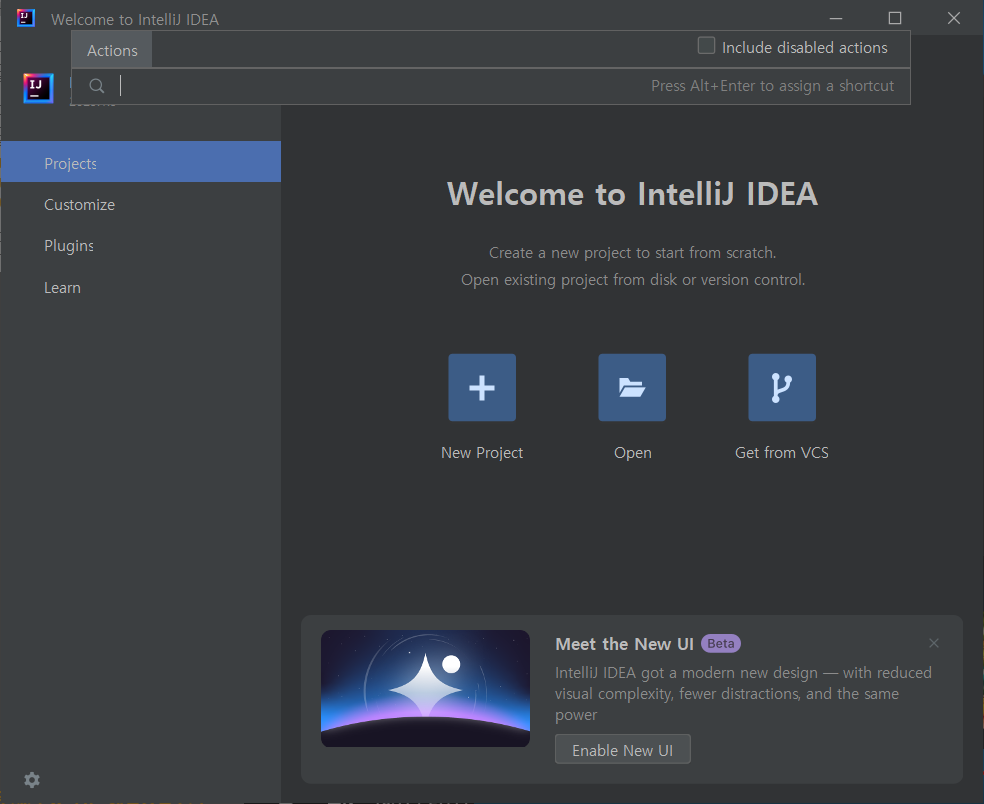The image size is (984, 804).
Task: Click the Enable New UI button
Action: pyautogui.click(x=623, y=749)
